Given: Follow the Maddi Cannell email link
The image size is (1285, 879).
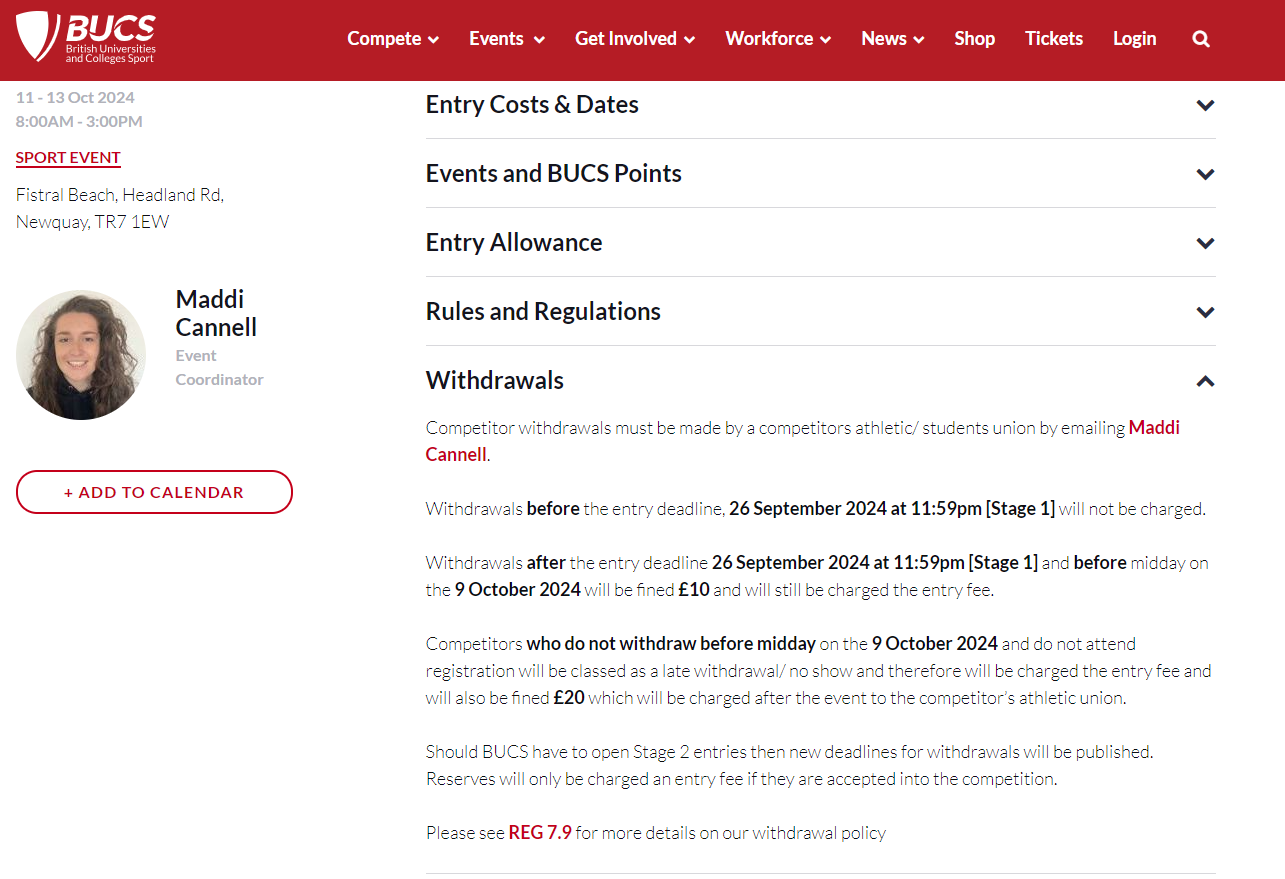Looking at the screenshot, I should click(x=803, y=441).
